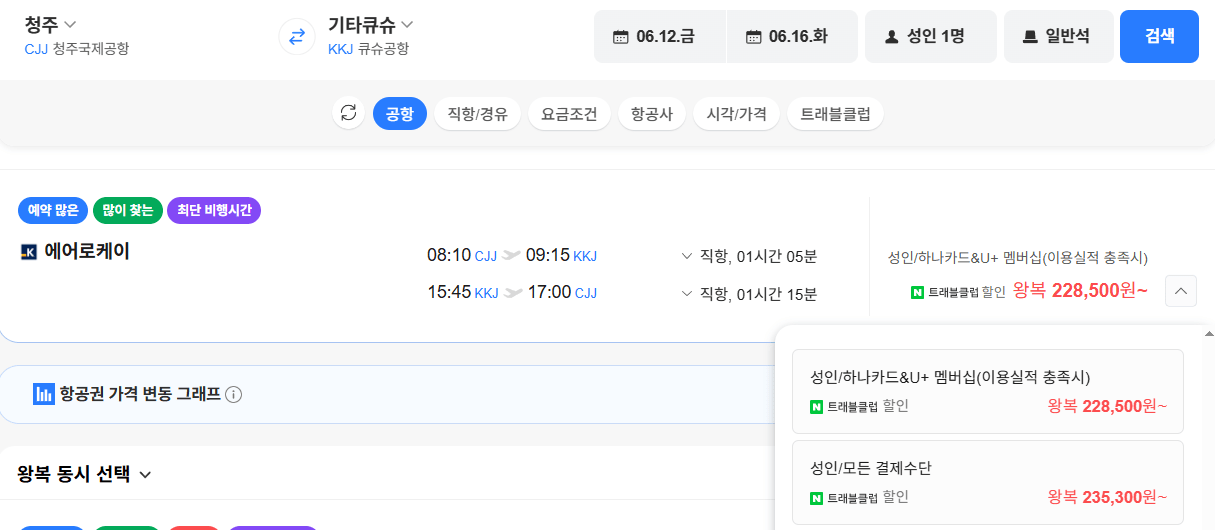The width and height of the screenshot is (1215, 530).
Task: Click outbound departure time 08:10
Action: point(449,255)
